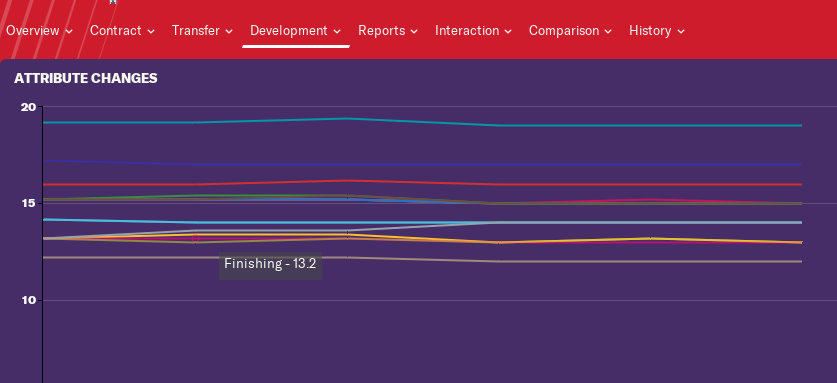Viewport: 837px width, 383px height.
Task: Click the y-axis label 20
Action: (x=28, y=107)
